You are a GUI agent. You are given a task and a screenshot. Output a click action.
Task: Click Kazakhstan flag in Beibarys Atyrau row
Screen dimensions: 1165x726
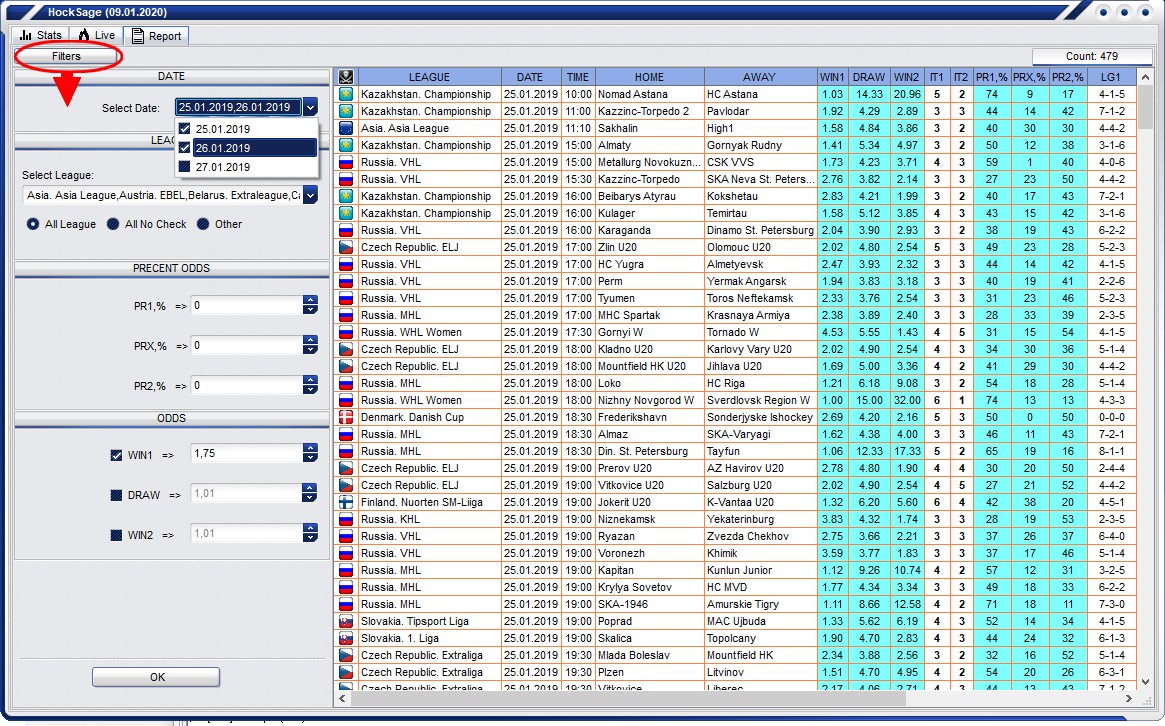345,196
